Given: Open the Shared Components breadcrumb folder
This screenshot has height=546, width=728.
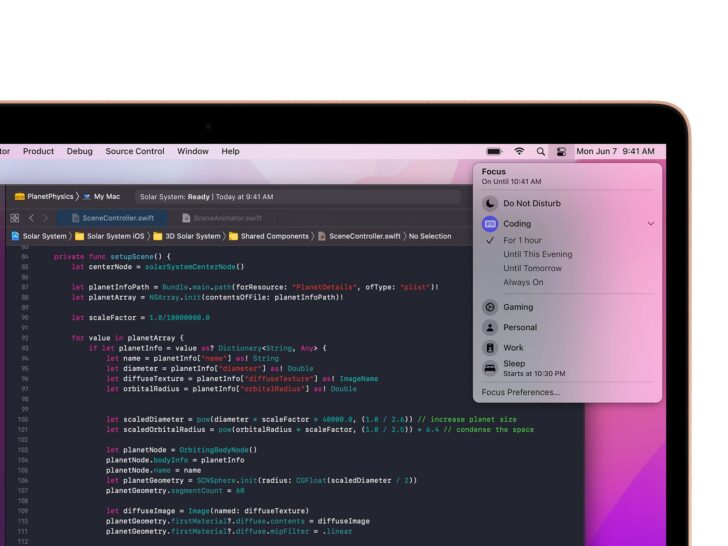Looking at the screenshot, I should (269, 236).
